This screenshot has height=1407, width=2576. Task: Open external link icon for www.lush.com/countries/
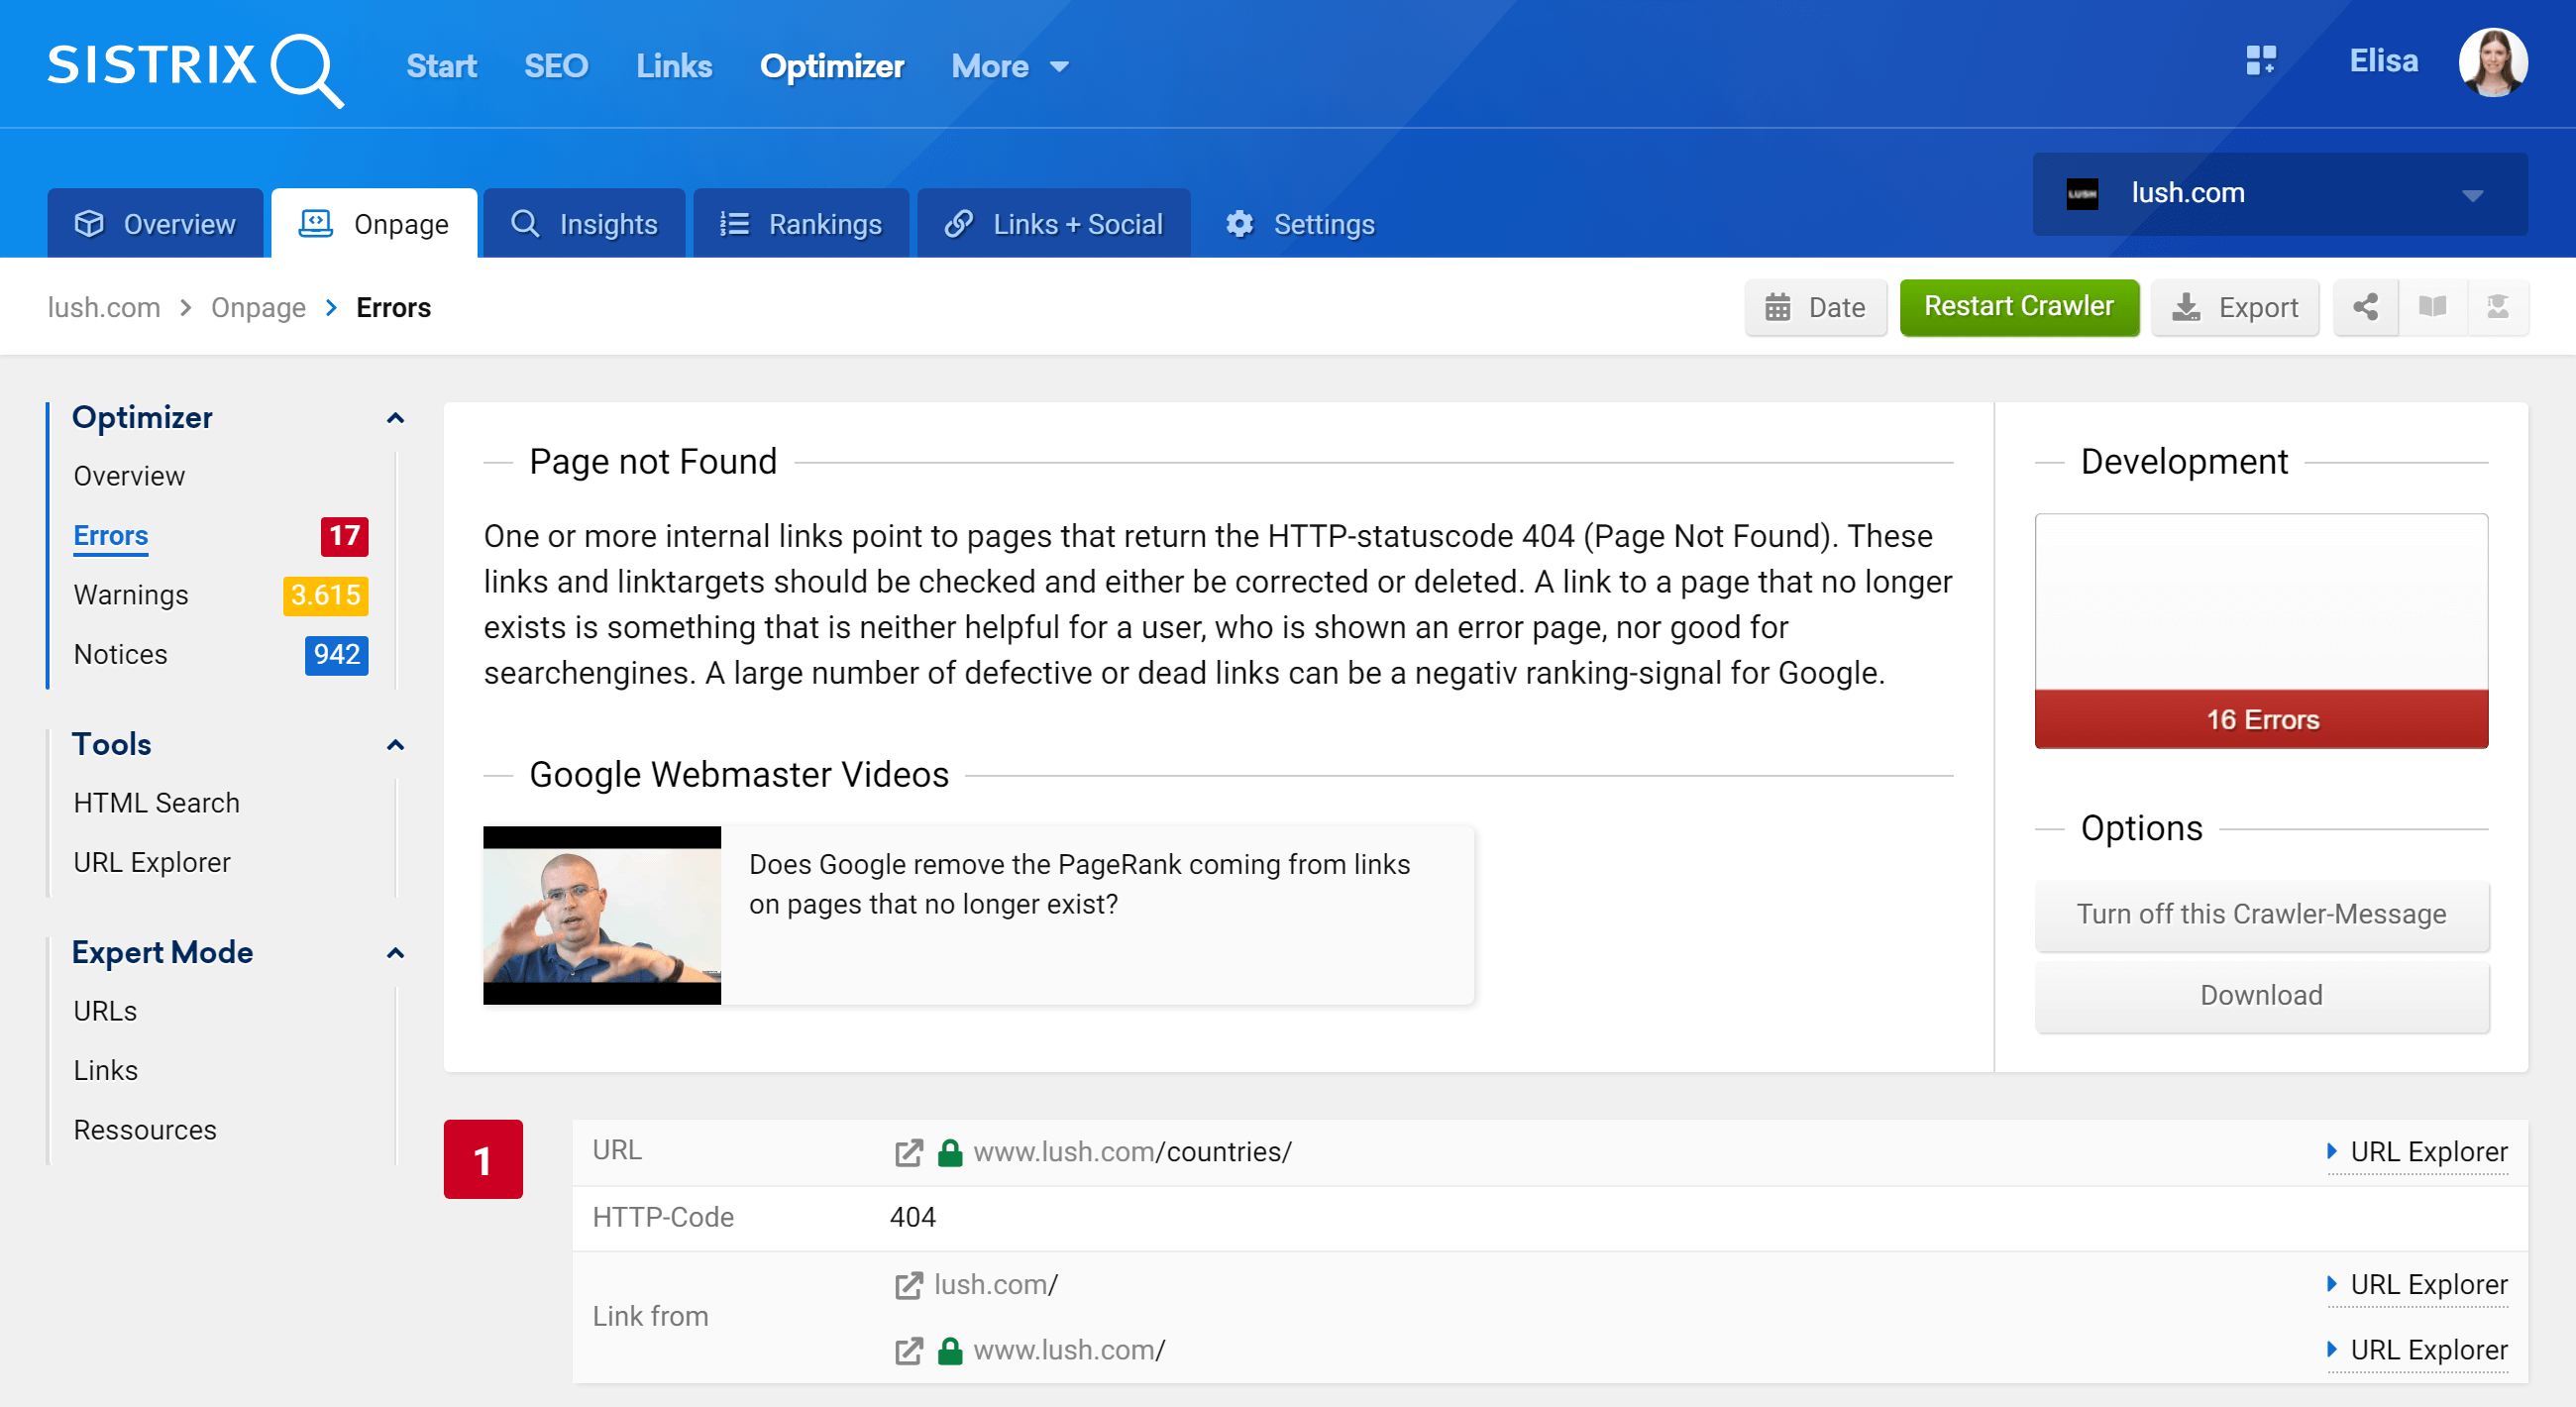pos(908,1152)
